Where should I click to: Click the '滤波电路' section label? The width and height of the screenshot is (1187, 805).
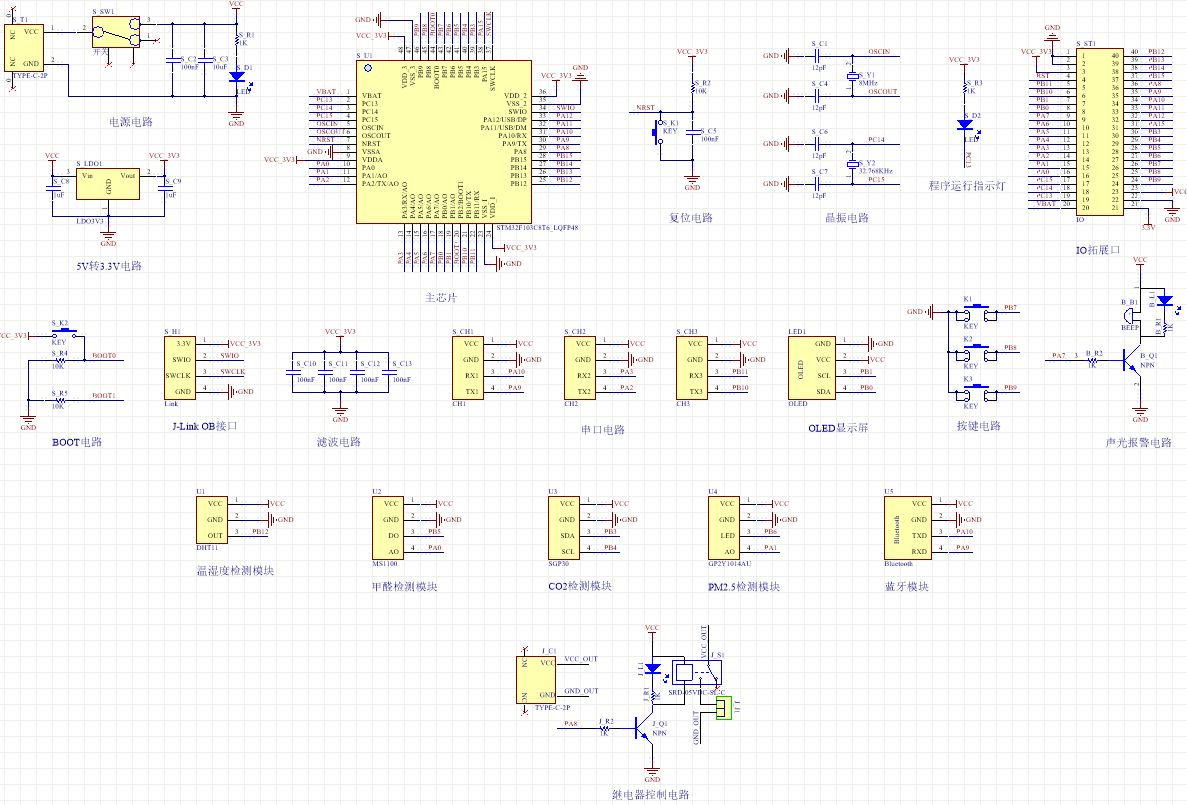339,442
